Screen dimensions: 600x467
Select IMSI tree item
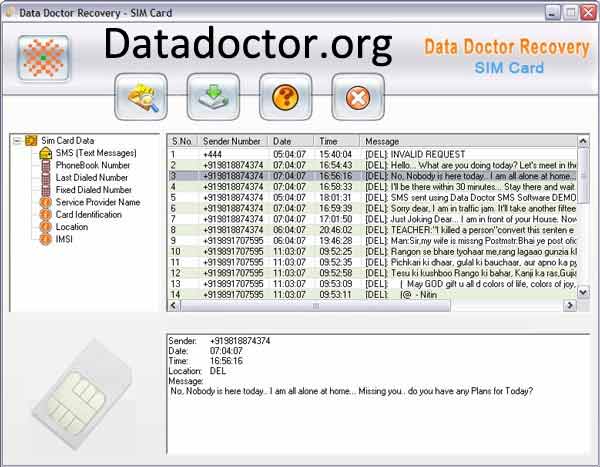coord(64,239)
